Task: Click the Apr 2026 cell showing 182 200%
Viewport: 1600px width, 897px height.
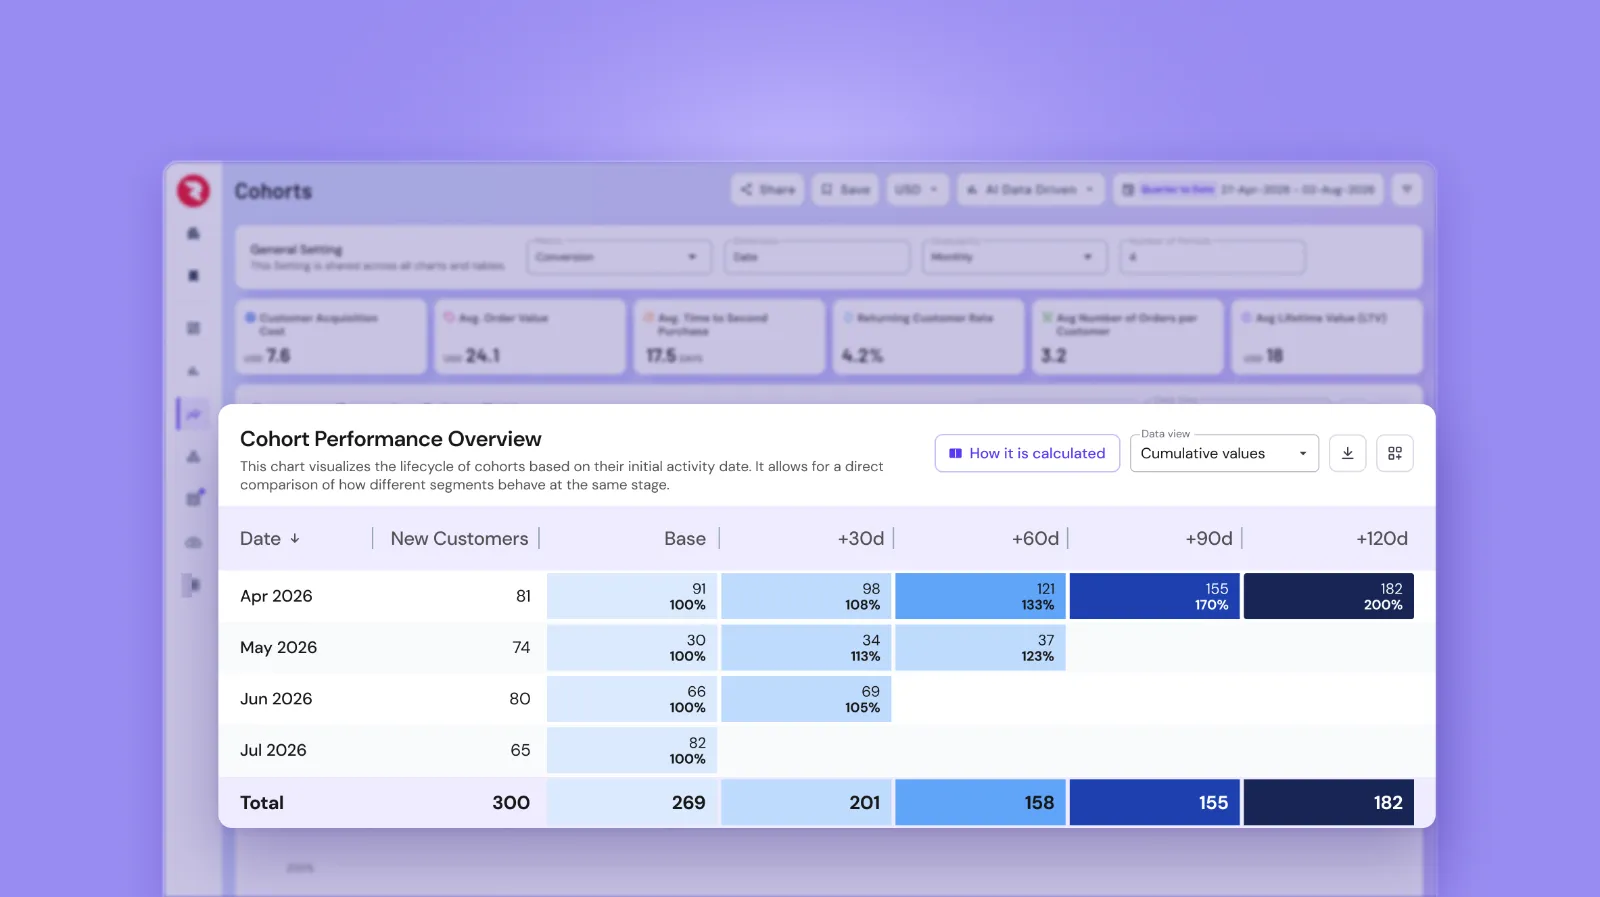Action: [1329, 596]
